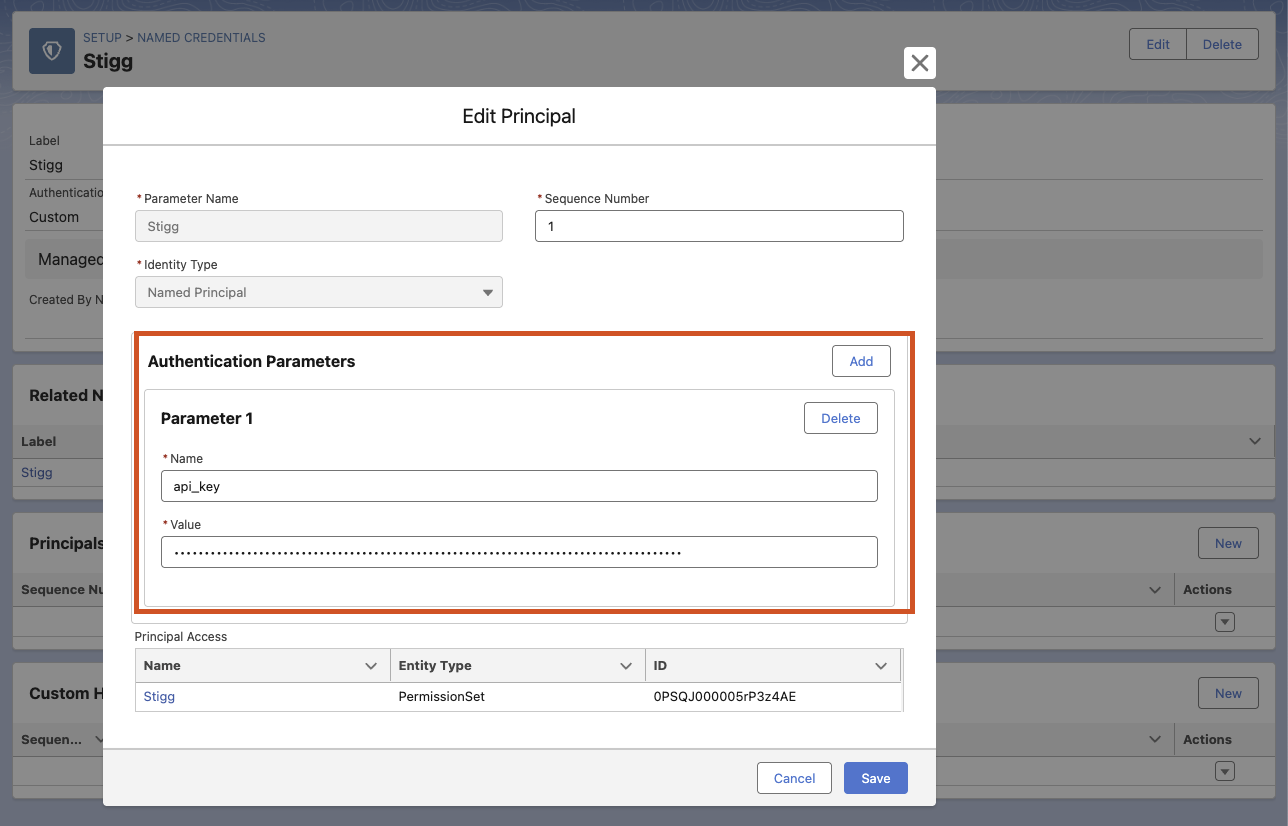Select the PermissionSet cell text
This screenshot has height=826, width=1288.
coord(442,696)
